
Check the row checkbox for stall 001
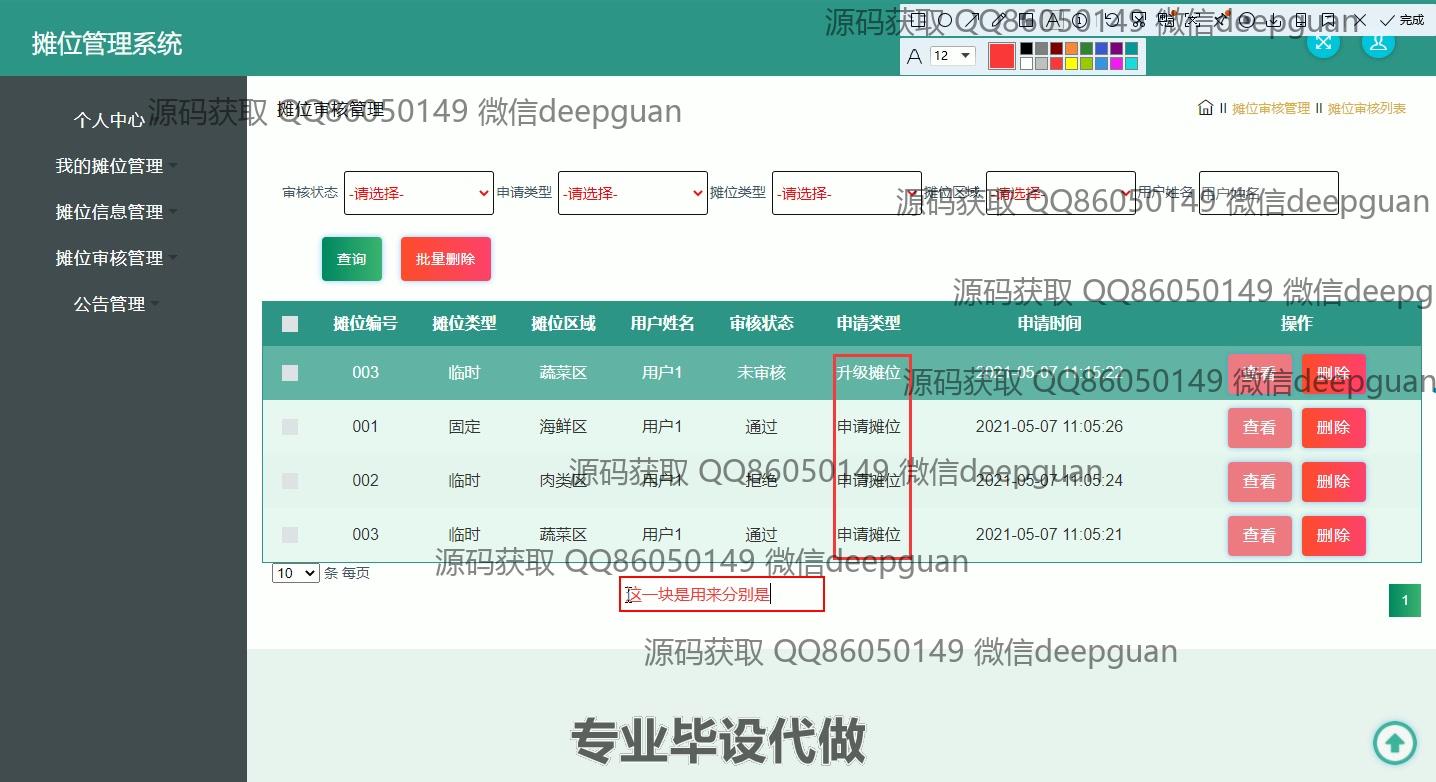(290, 427)
